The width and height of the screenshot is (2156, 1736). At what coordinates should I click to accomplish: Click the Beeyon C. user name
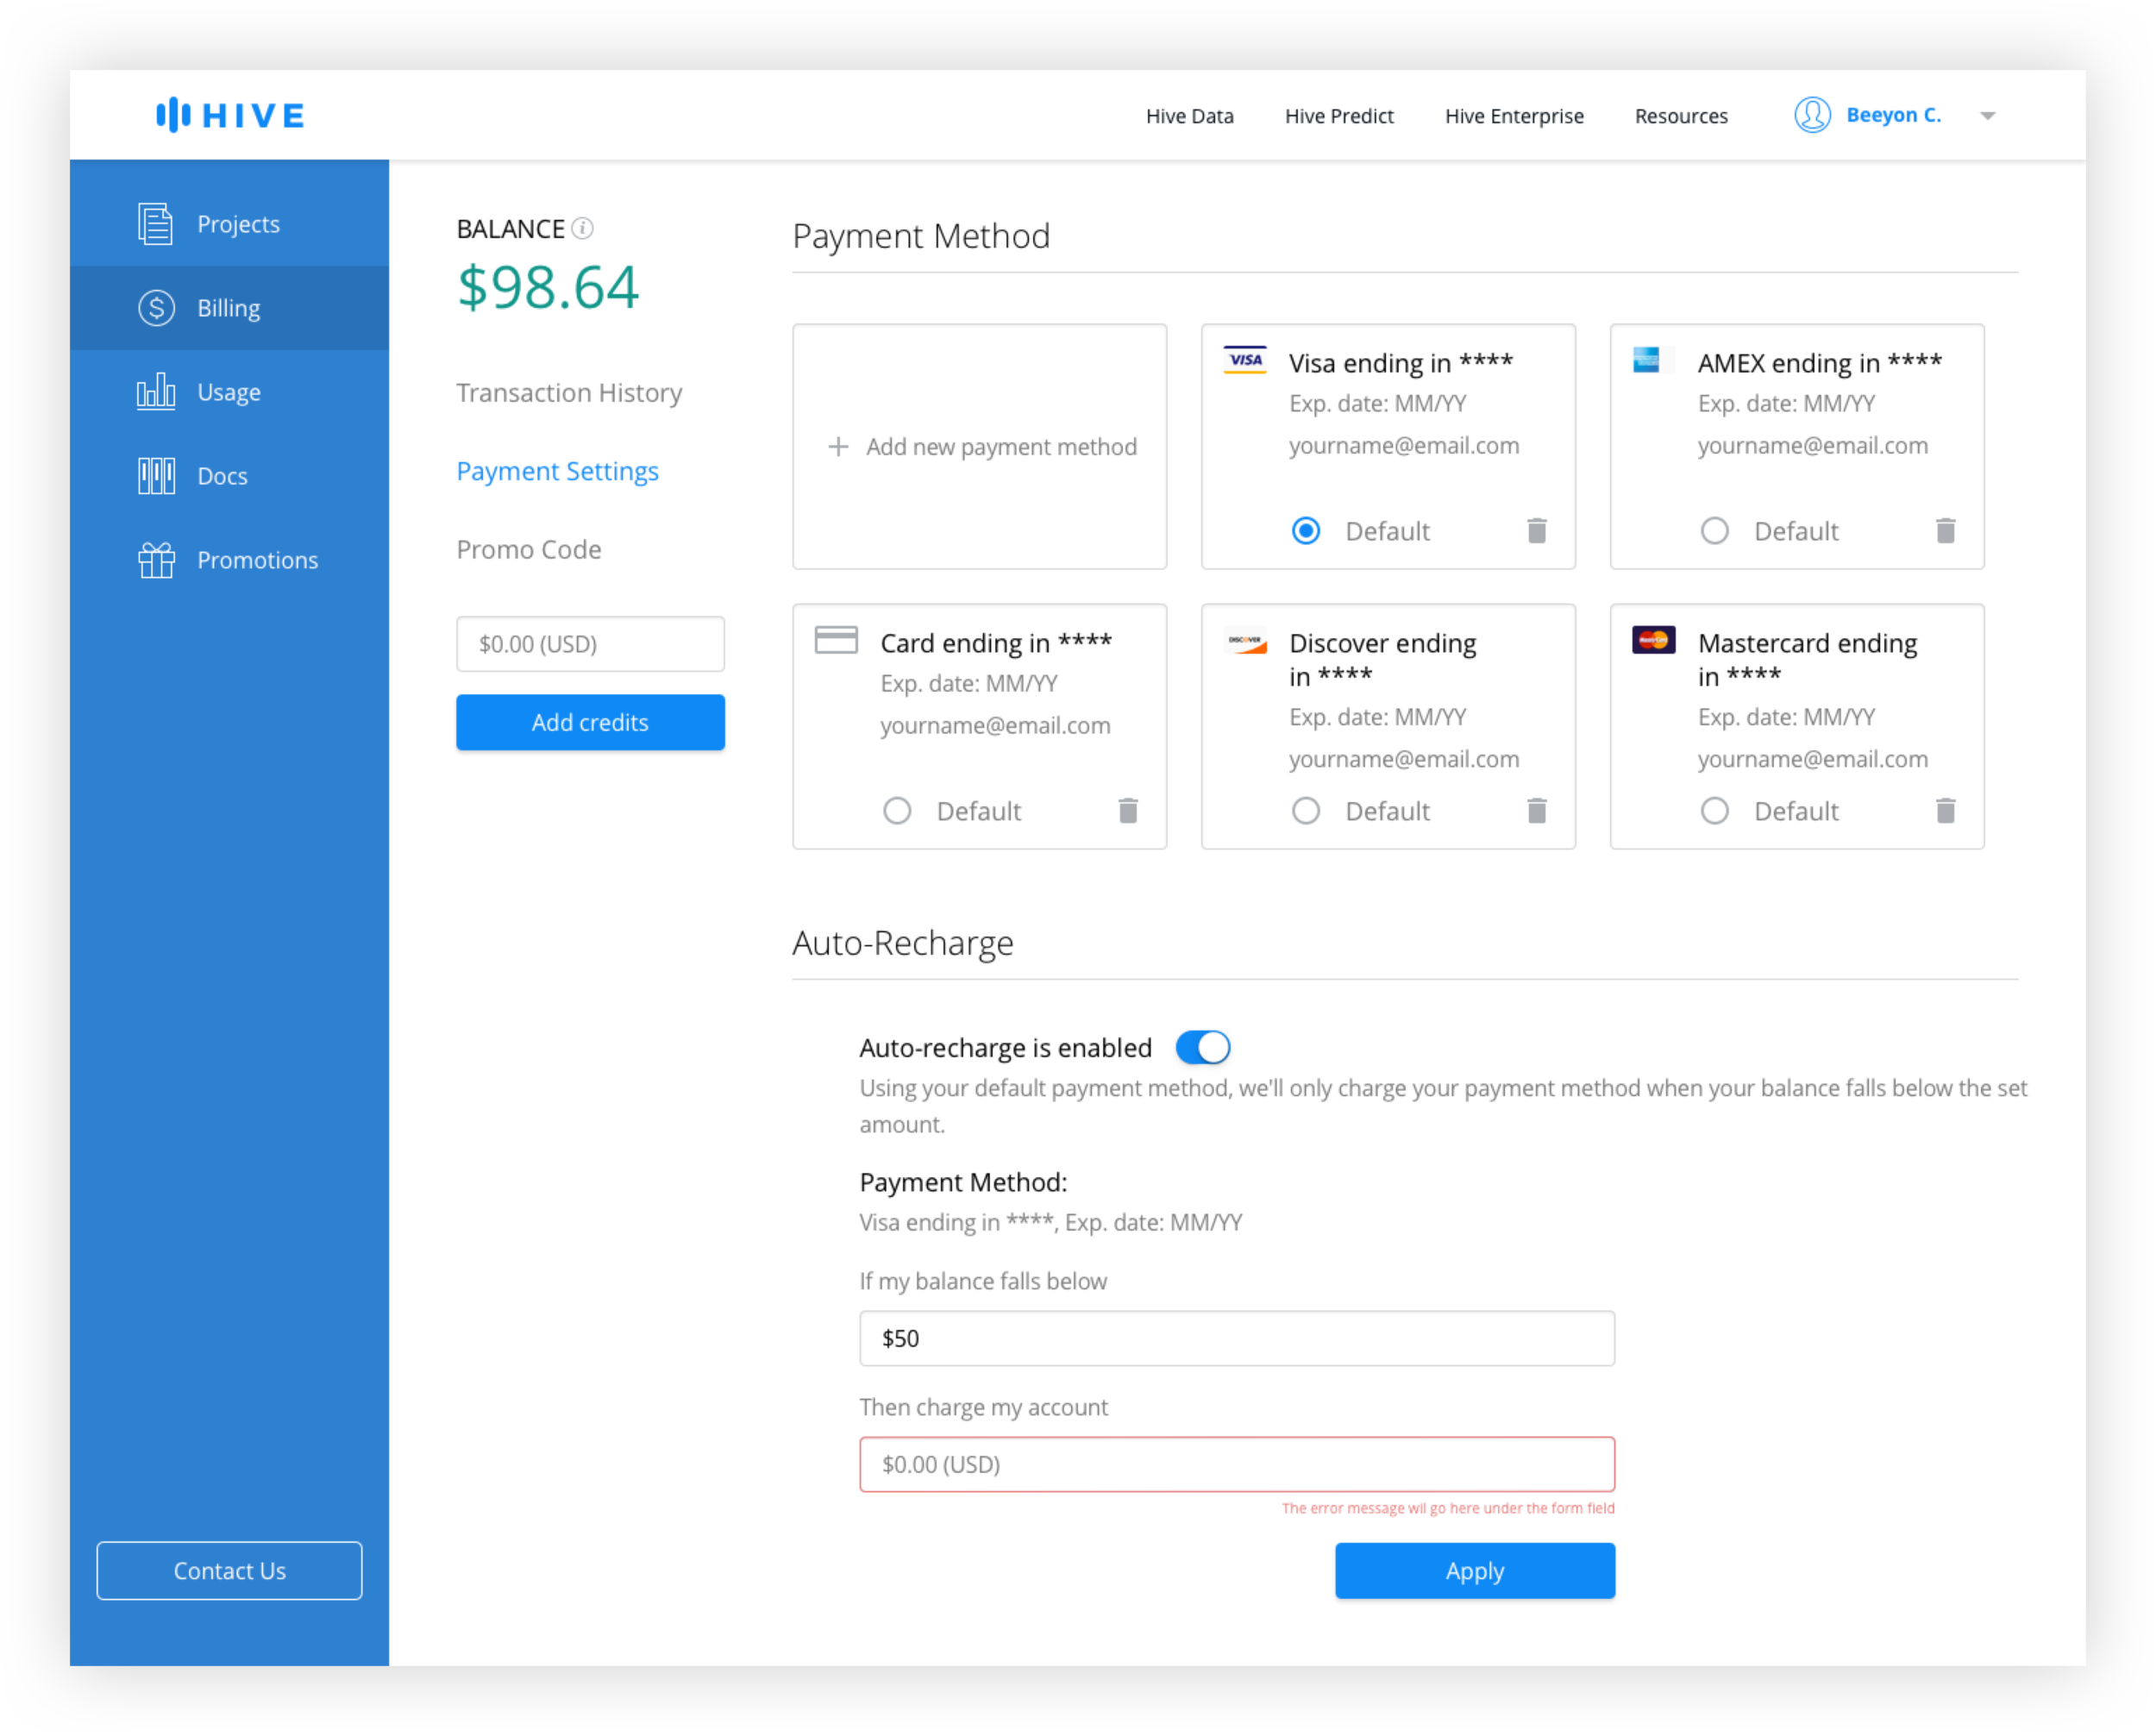coord(1893,115)
